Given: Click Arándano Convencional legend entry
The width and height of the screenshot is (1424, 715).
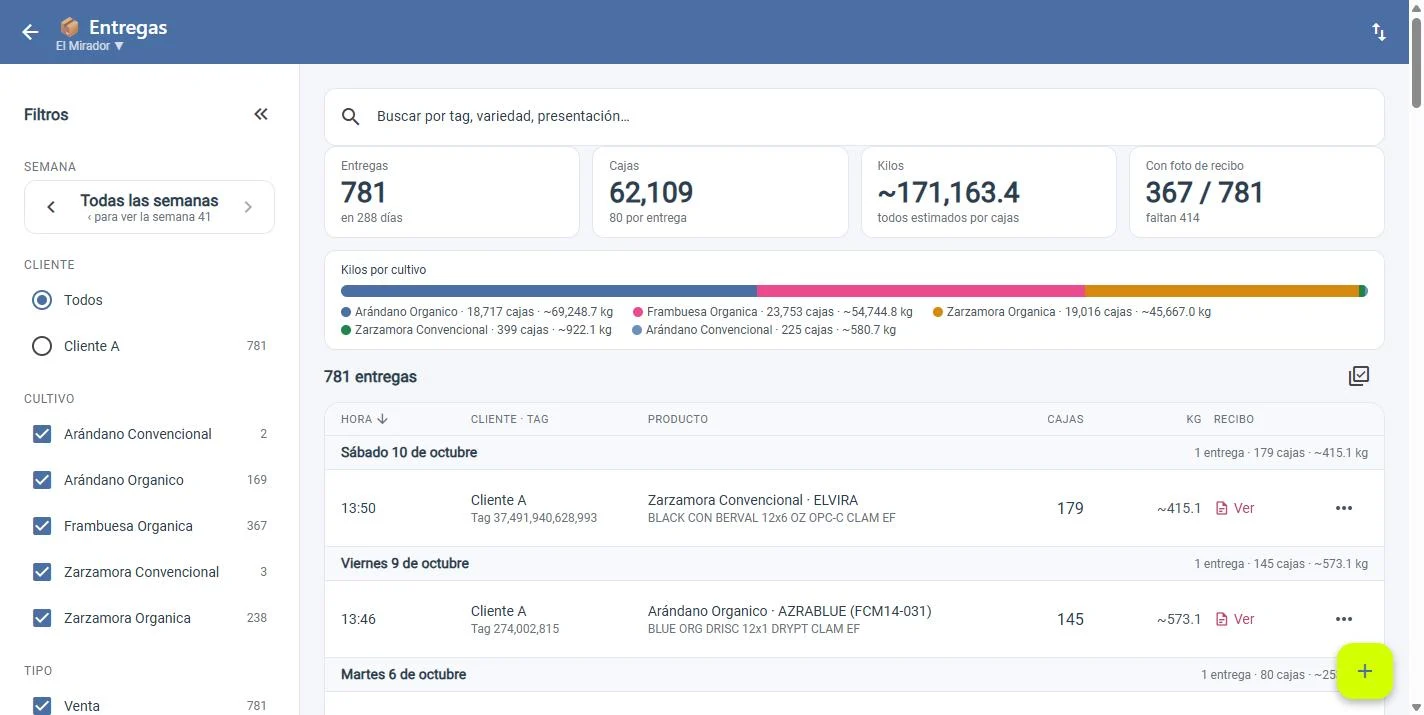Looking at the screenshot, I should pos(764,330).
